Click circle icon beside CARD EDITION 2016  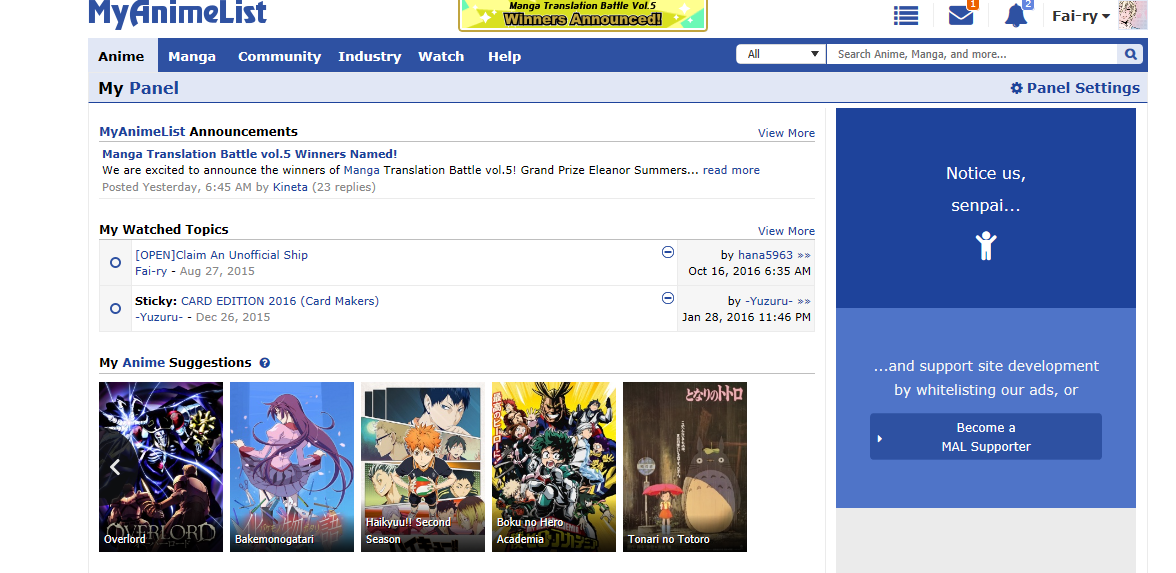click(116, 308)
